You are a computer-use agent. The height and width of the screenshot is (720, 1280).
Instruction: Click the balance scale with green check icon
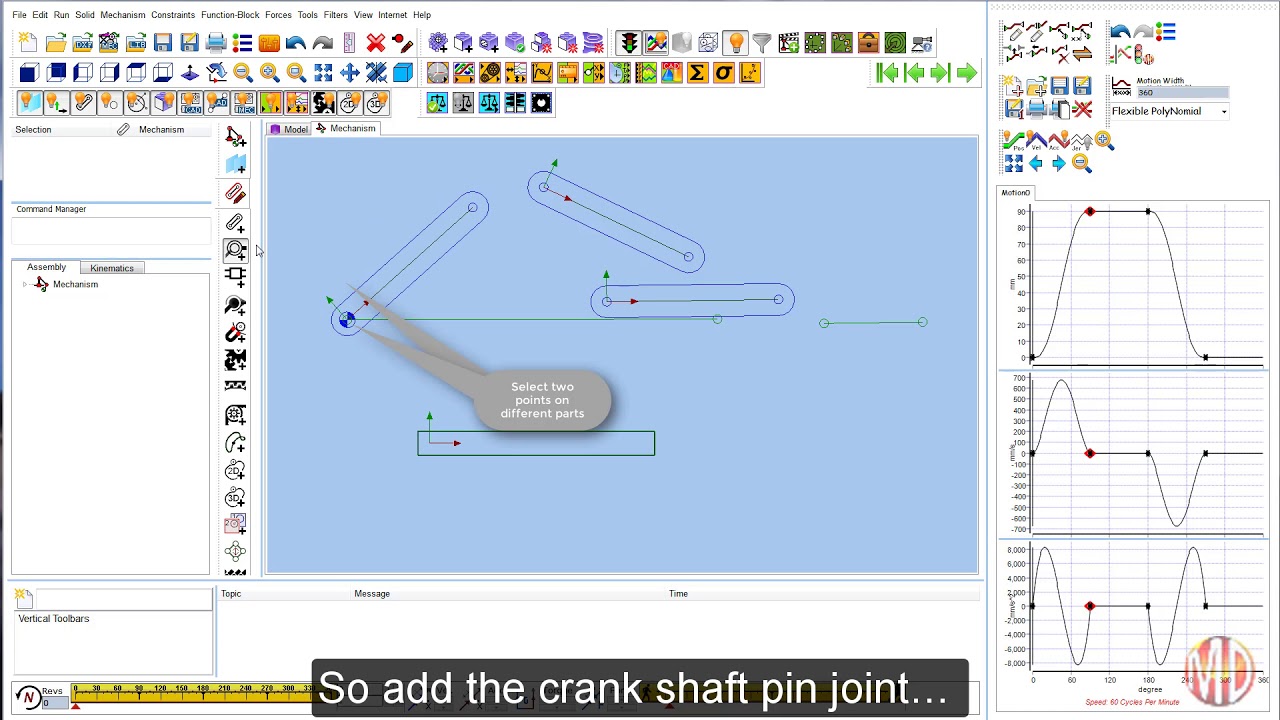point(437,103)
